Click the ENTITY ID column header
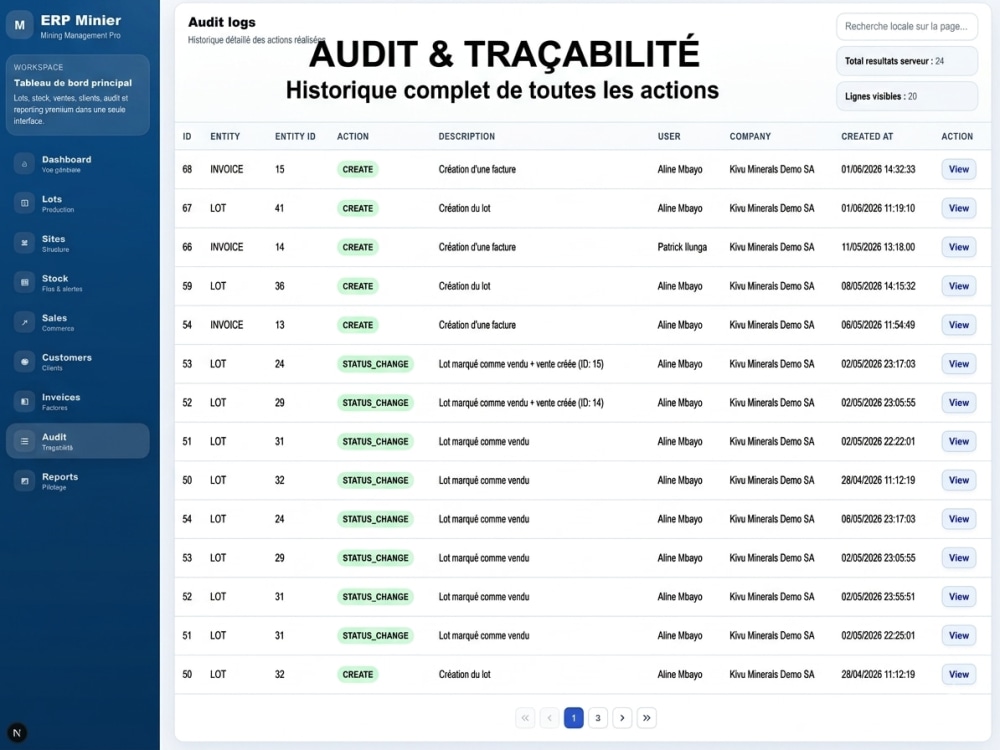Image resolution: width=1000 pixels, height=750 pixels. point(295,136)
